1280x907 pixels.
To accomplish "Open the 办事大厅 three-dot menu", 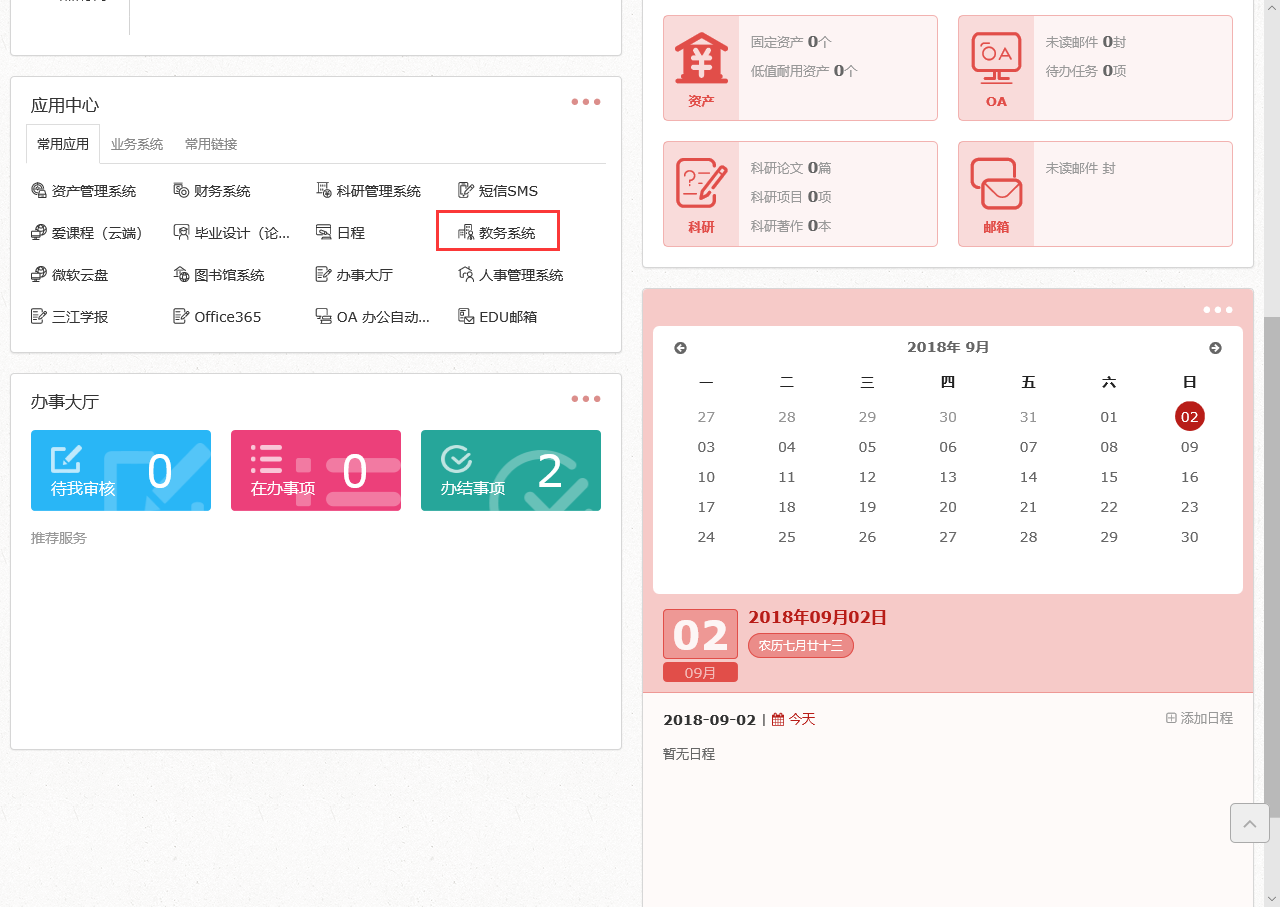I will click(x=585, y=398).
